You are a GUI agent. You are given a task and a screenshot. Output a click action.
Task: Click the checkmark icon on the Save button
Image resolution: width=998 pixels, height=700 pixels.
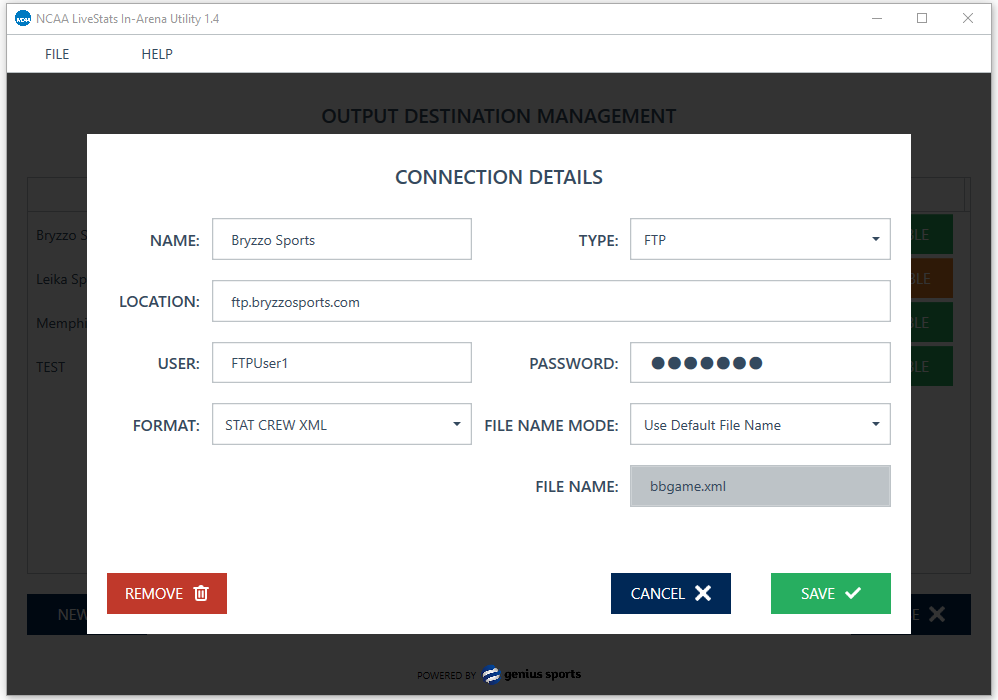pyautogui.click(x=853, y=593)
